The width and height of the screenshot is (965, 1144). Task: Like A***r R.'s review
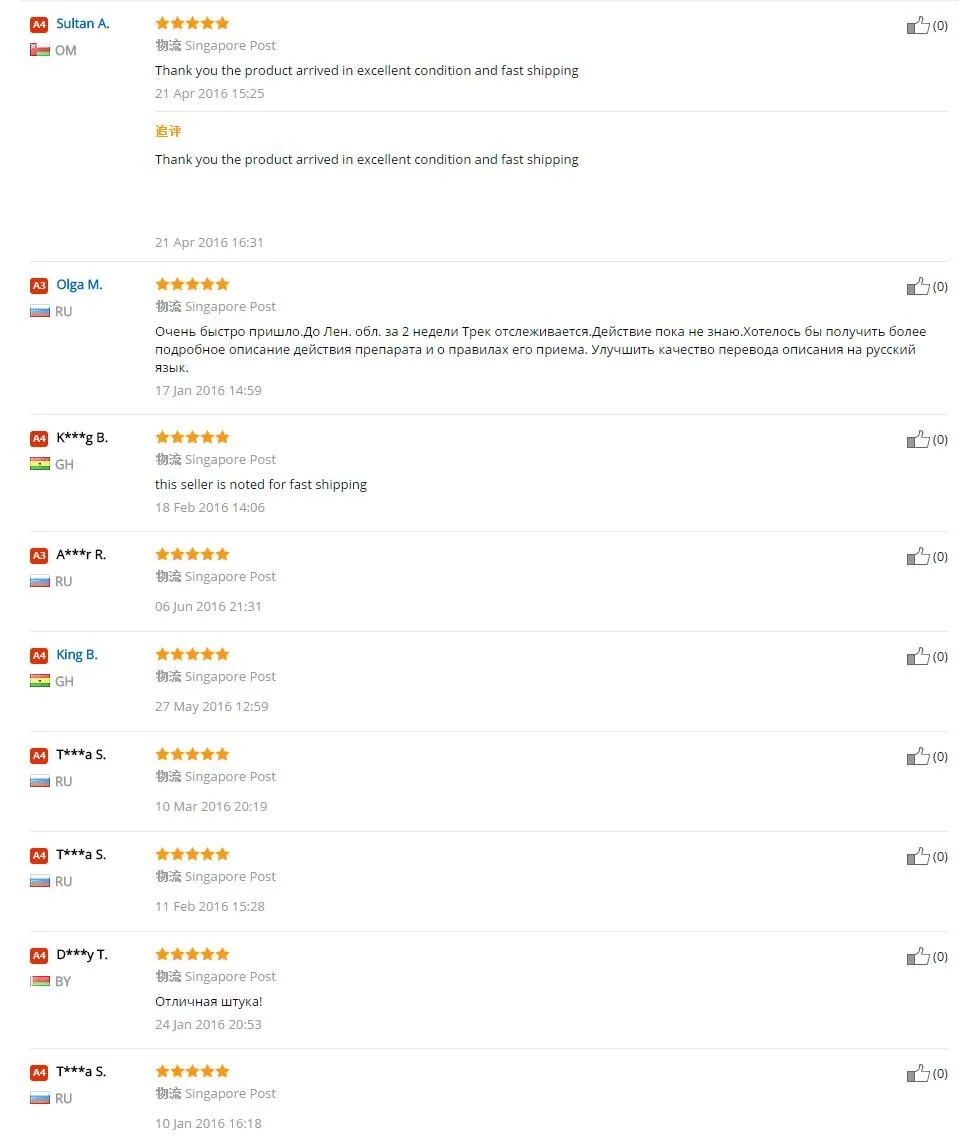click(x=918, y=557)
